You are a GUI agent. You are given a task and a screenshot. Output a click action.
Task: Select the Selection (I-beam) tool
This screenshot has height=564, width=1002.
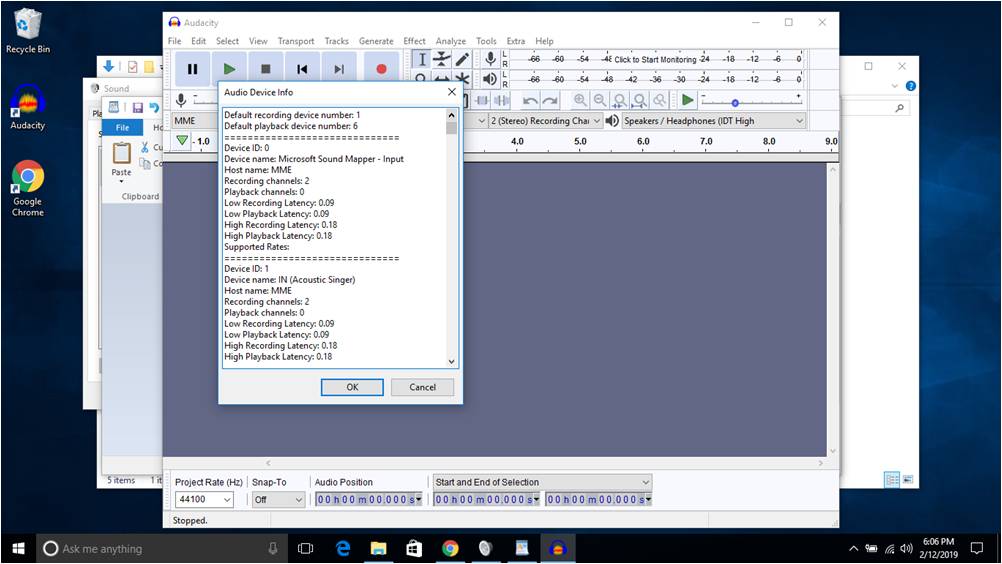[x=422, y=60]
